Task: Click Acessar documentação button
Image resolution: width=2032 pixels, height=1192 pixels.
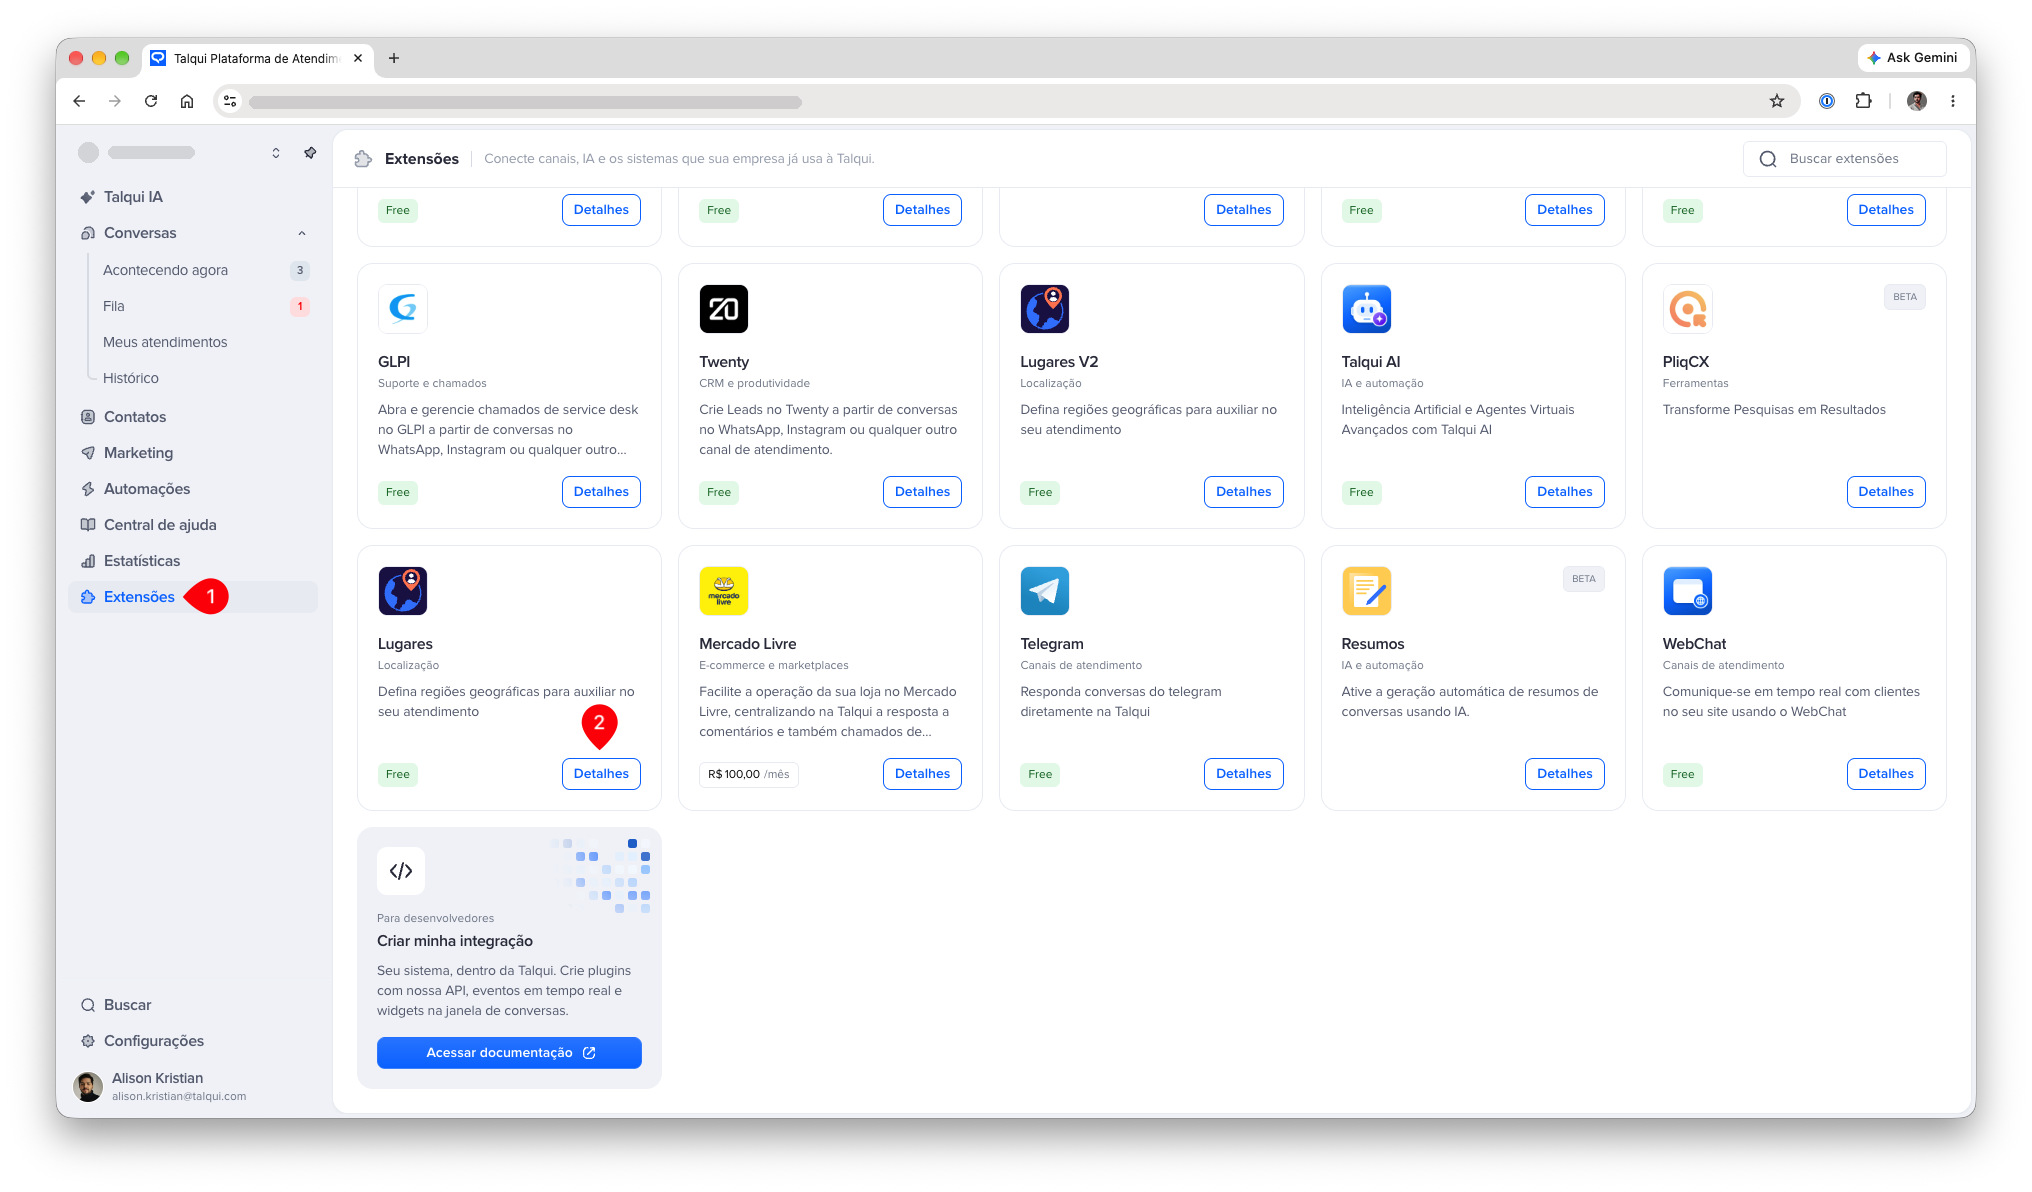Action: pos(509,1053)
